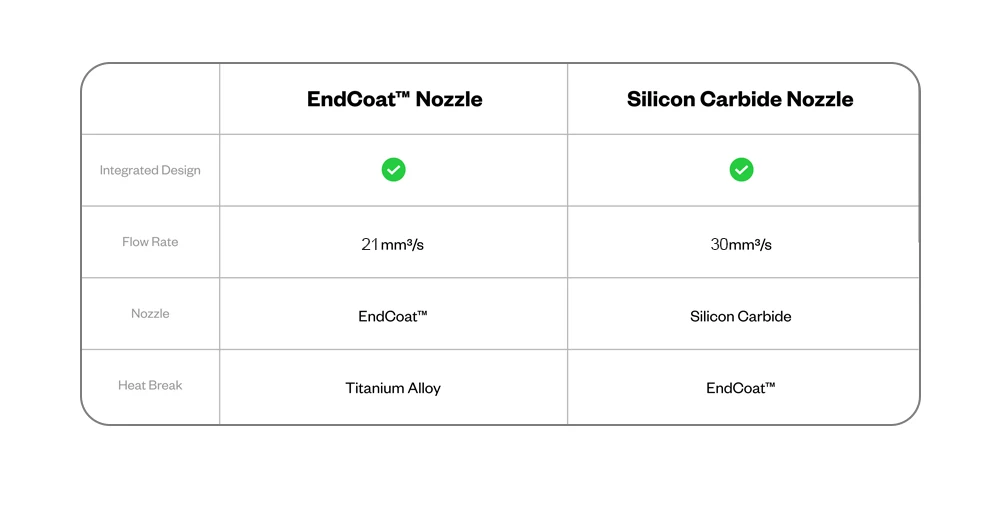This screenshot has height=516, width=1000.
Task: Select the 21mm³/s flow rate value
Action: pos(392,244)
